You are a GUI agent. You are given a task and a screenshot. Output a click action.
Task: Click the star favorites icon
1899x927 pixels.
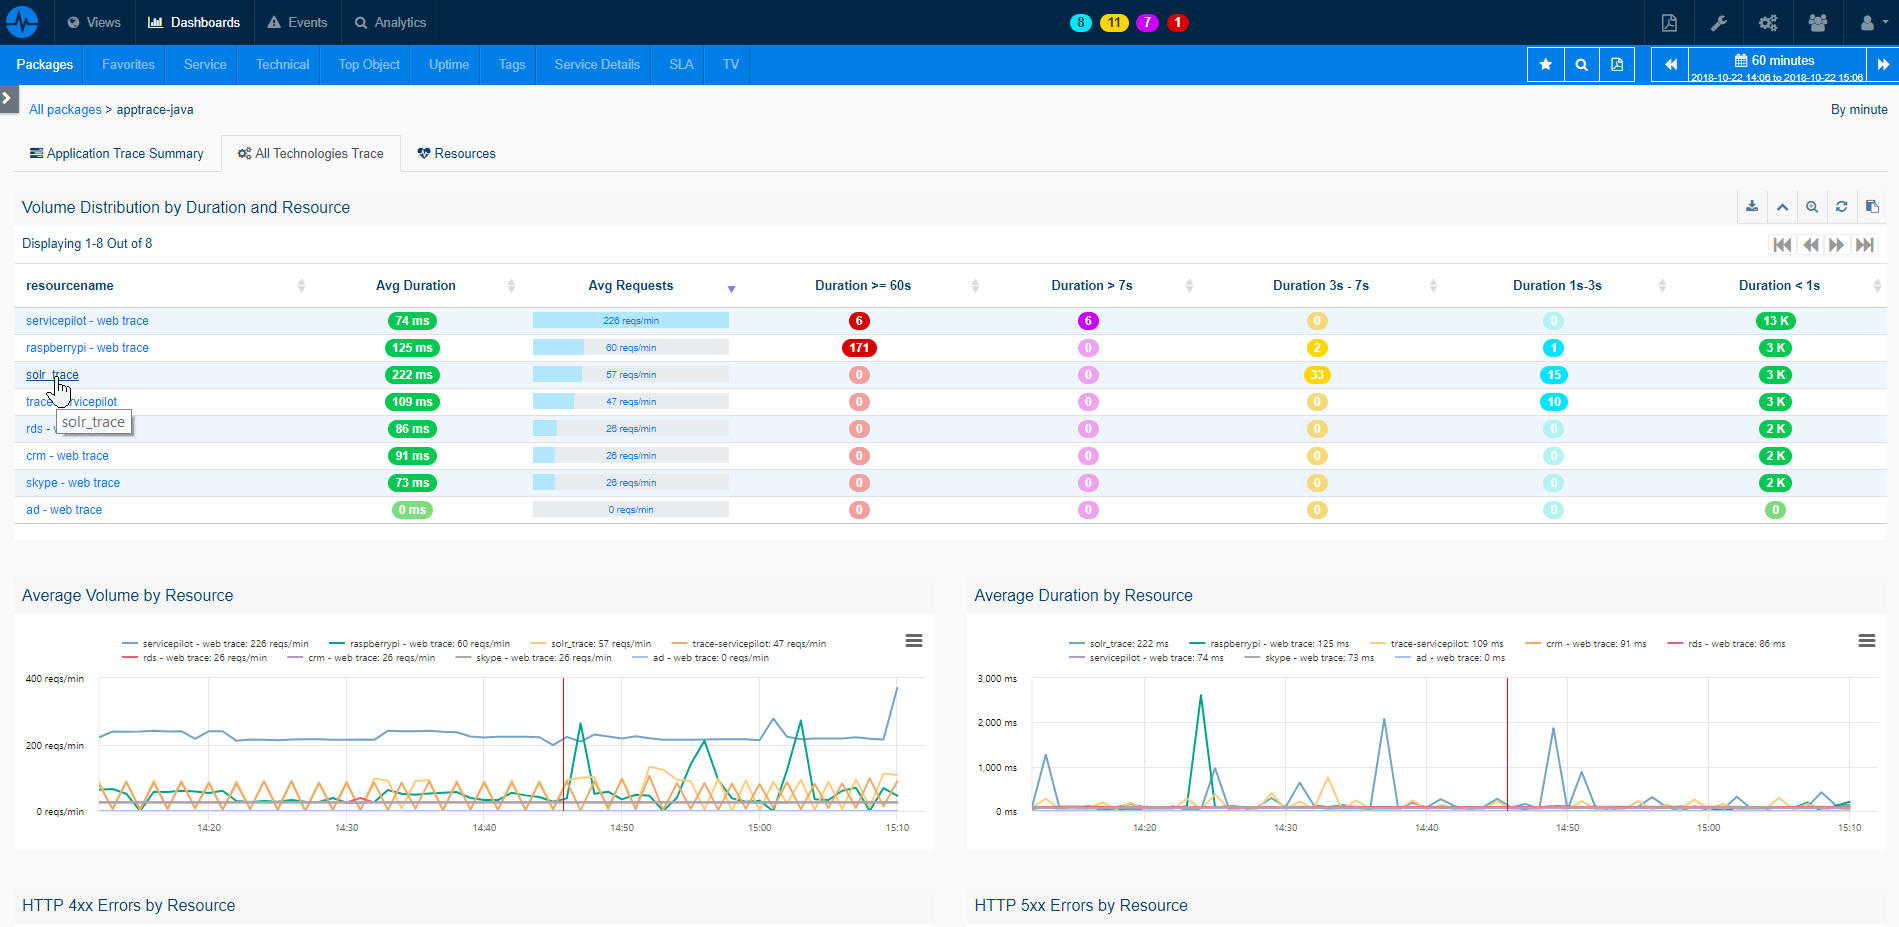[1545, 65]
